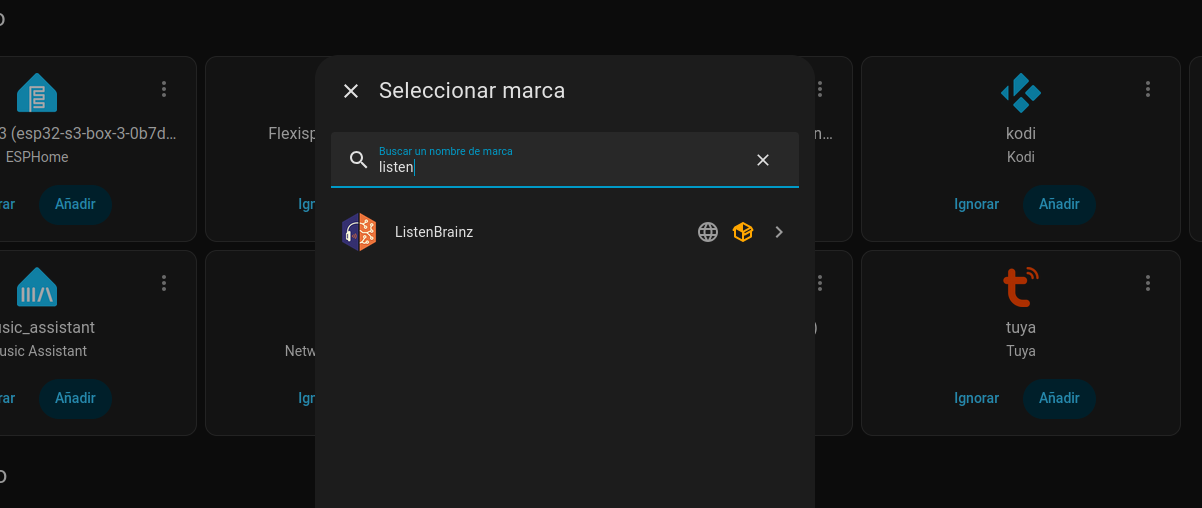This screenshot has width=1202, height=508.
Task: Add the ESPHome device with Añadir
Action: (x=75, y=204)
